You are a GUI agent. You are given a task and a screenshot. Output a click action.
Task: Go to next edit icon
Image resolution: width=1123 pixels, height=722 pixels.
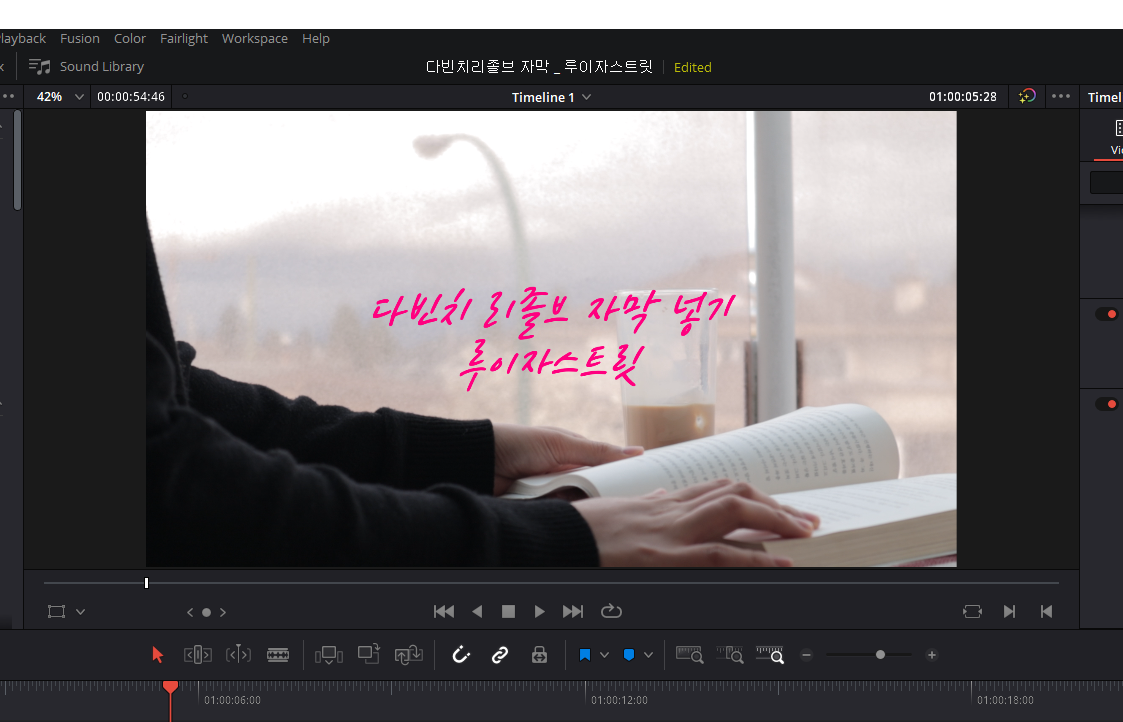pyautogui.click(x=1009, y=612)
